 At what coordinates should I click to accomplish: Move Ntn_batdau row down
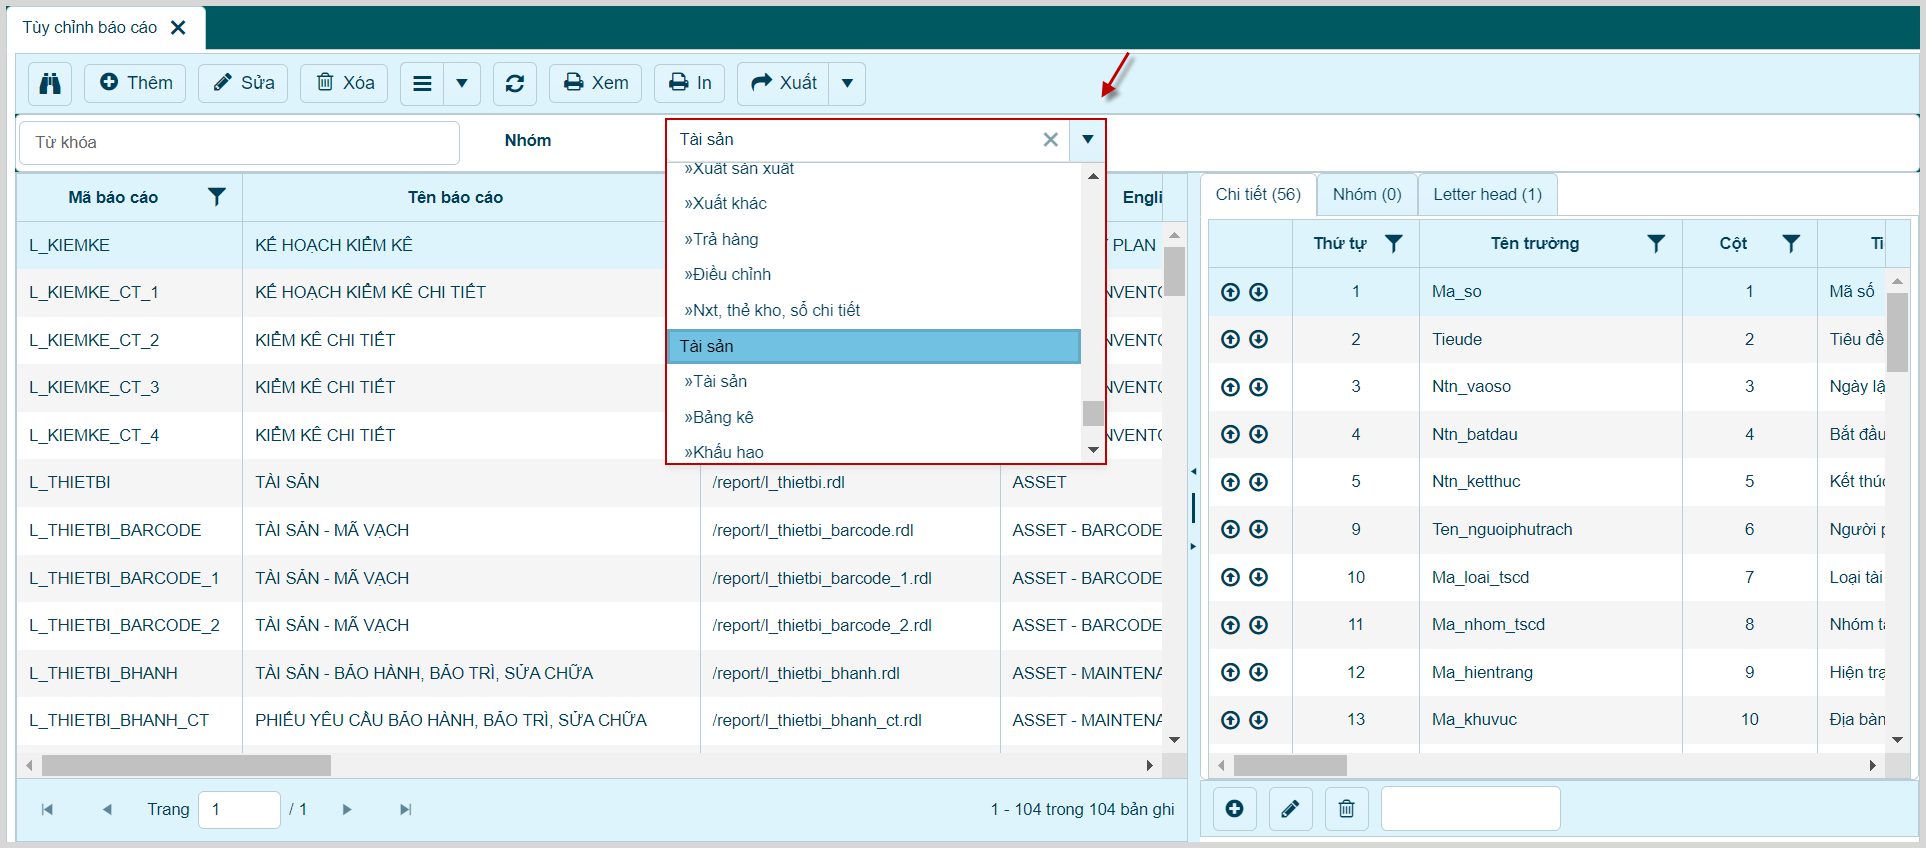[1259, 434]
